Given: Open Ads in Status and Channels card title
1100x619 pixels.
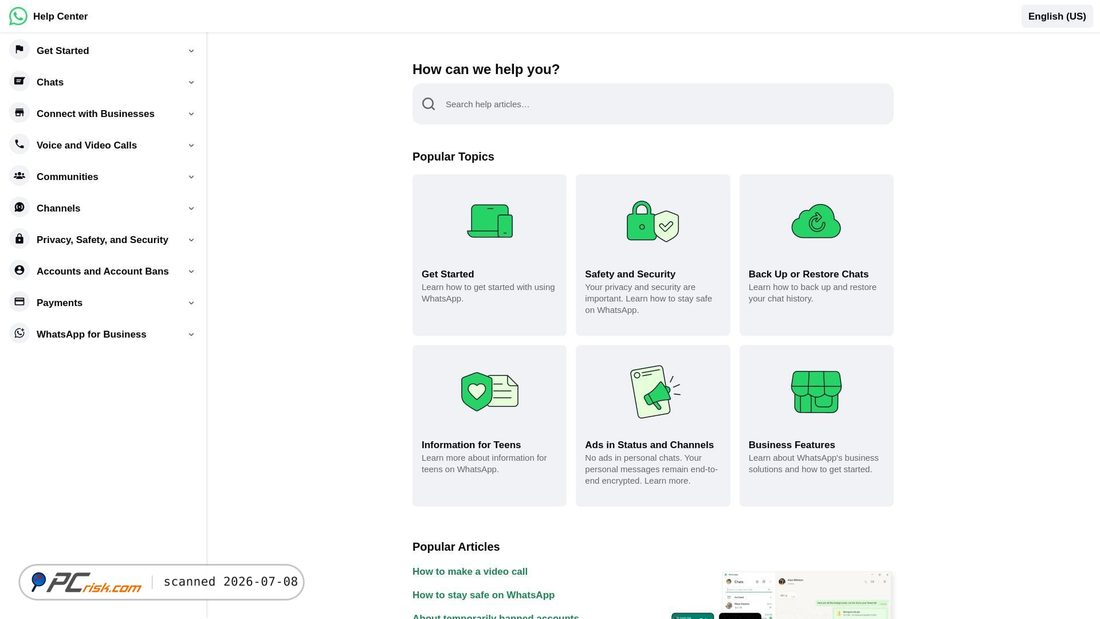Looking at the screenshot, I should (649, 444).
